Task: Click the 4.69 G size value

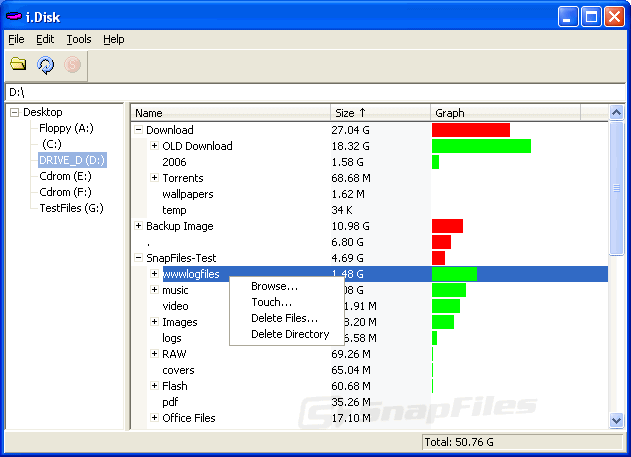Action: 347,258
